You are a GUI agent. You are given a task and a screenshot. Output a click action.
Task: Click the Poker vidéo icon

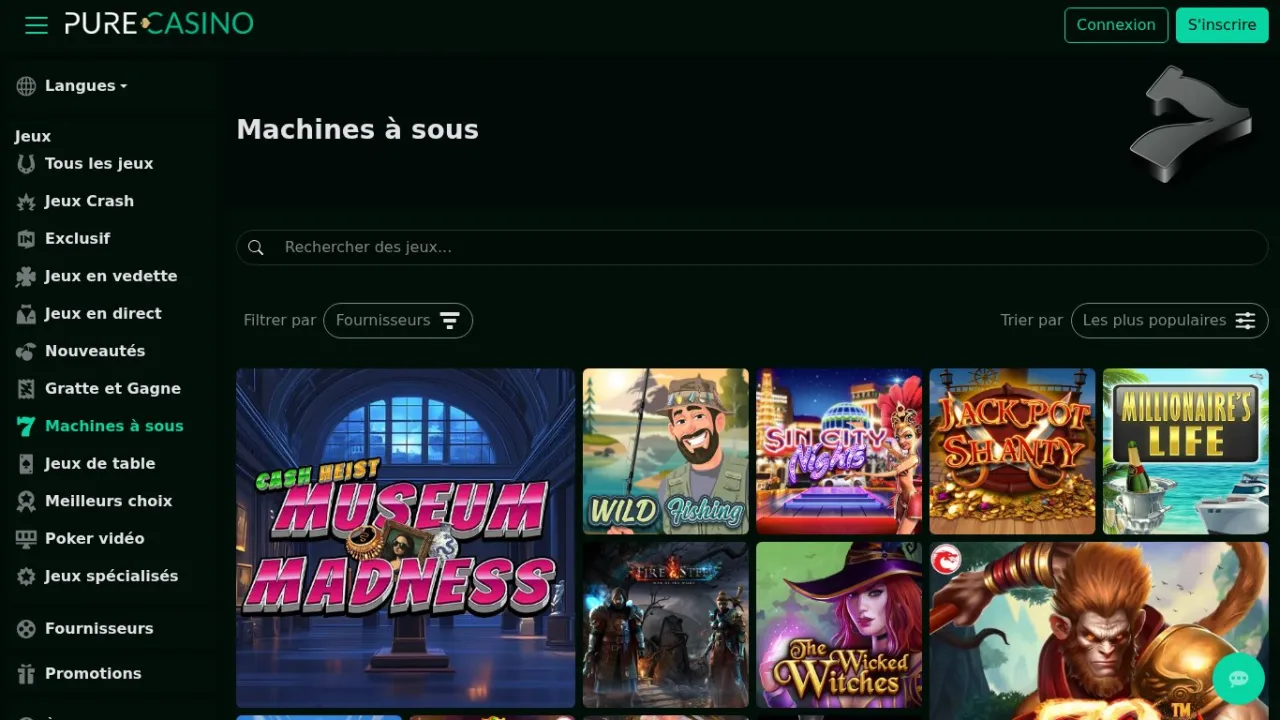[26, 539]
